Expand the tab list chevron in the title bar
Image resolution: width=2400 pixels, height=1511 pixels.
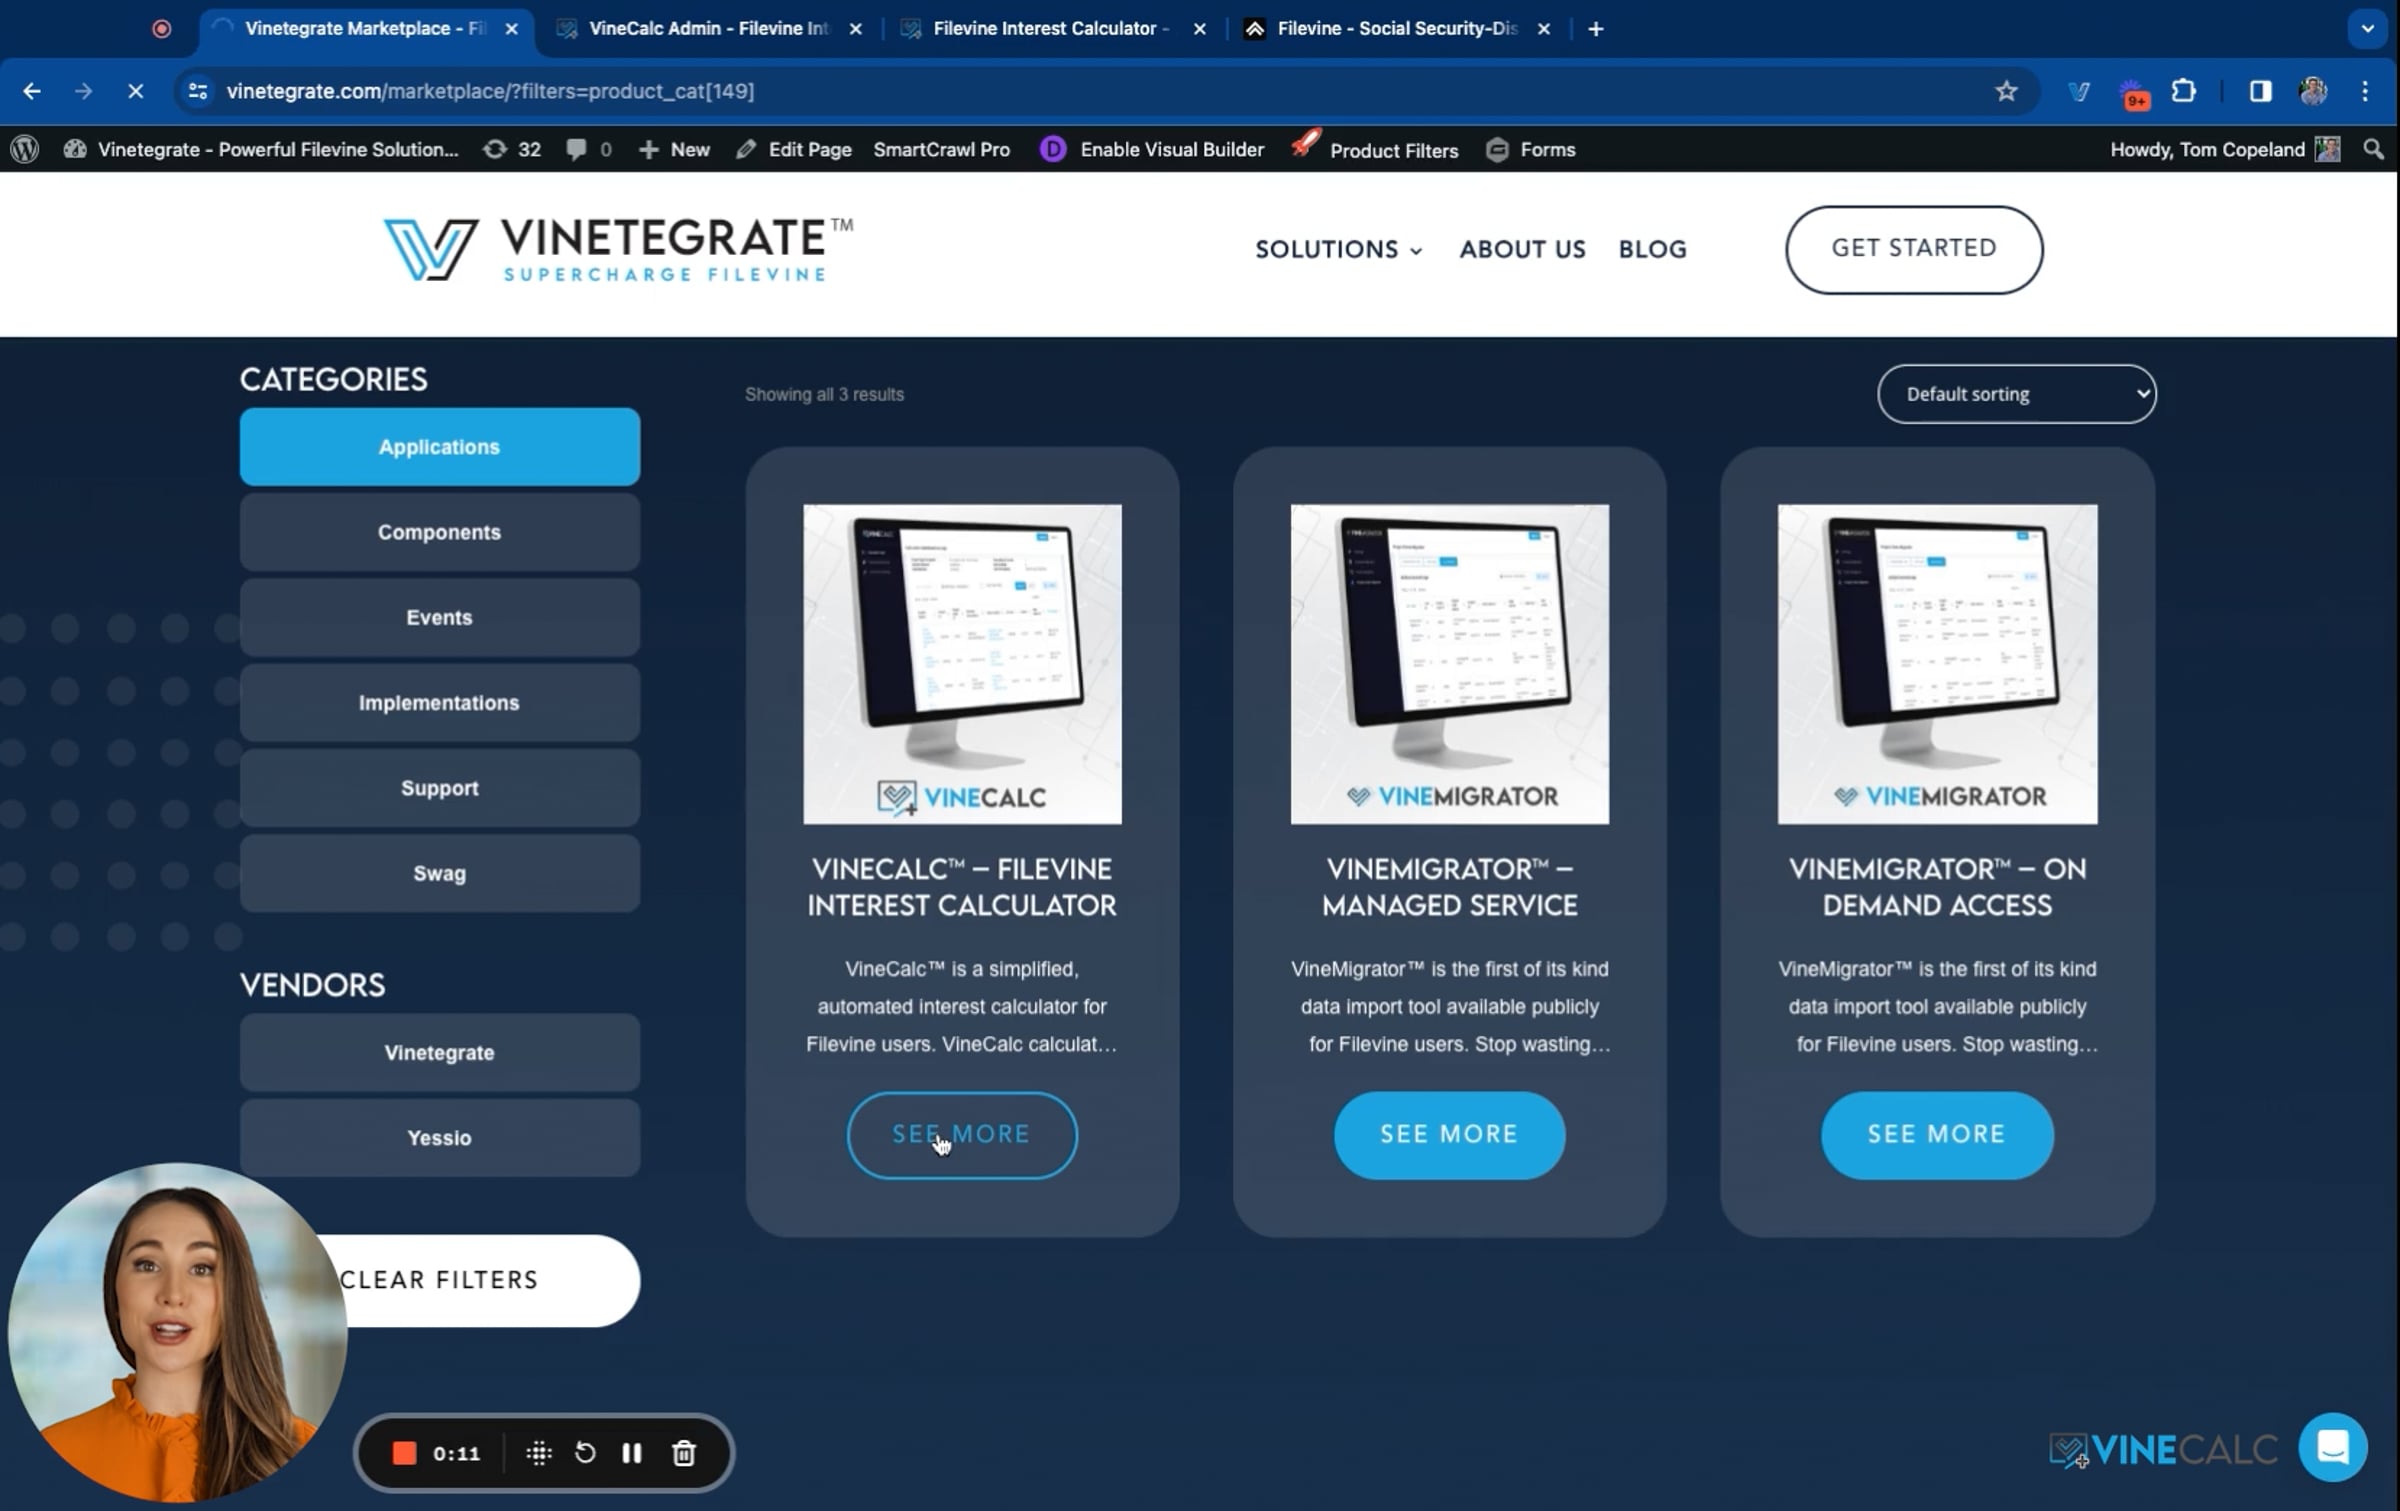point(2367,29)
